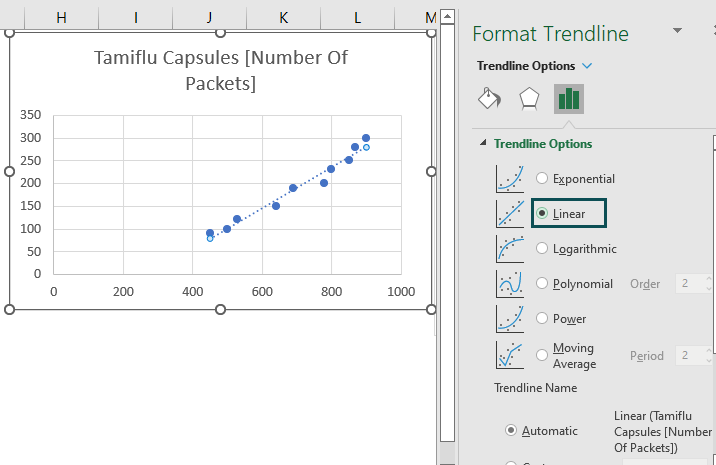Screen dimensions: 716x465
Task: Click the moving average Period value field
Action: (690, 355)
